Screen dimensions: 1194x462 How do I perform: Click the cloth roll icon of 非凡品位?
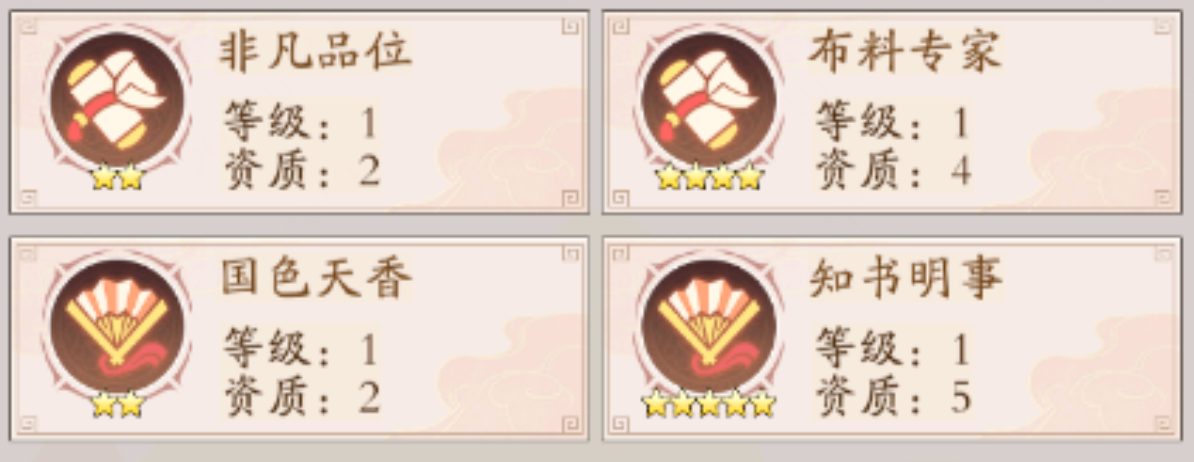117,98
